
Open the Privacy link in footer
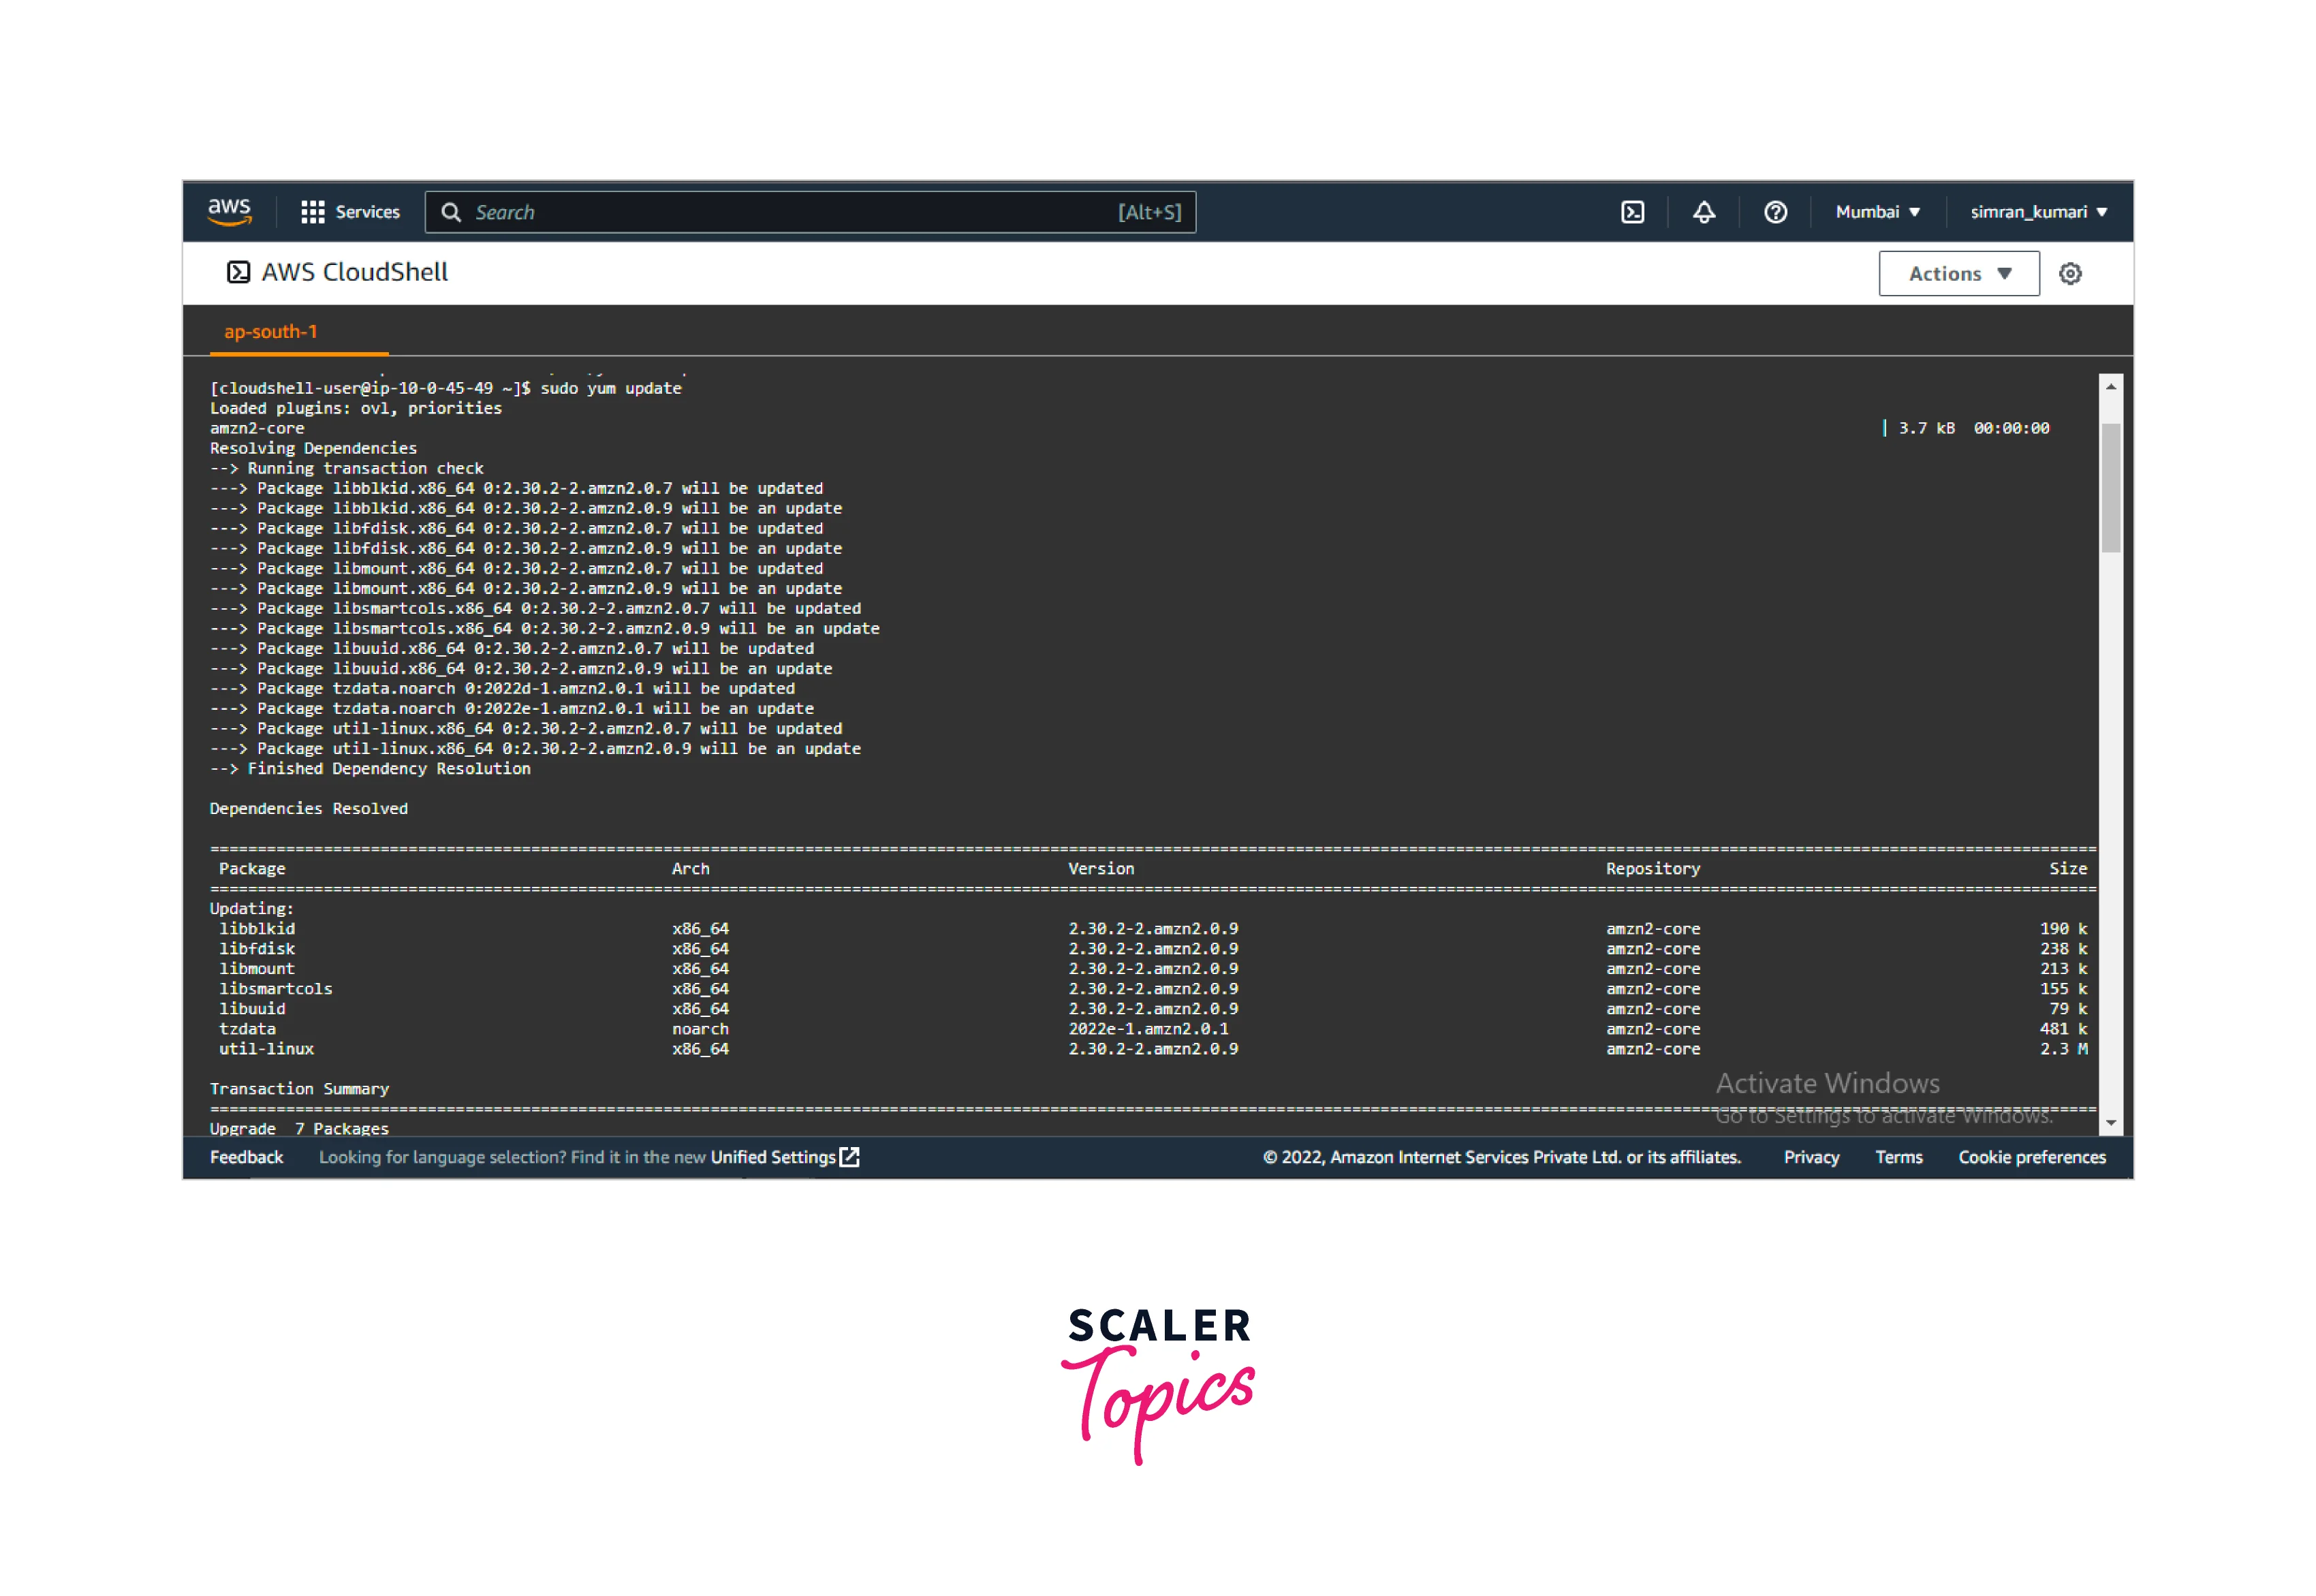click(x=1811, y=1157)
